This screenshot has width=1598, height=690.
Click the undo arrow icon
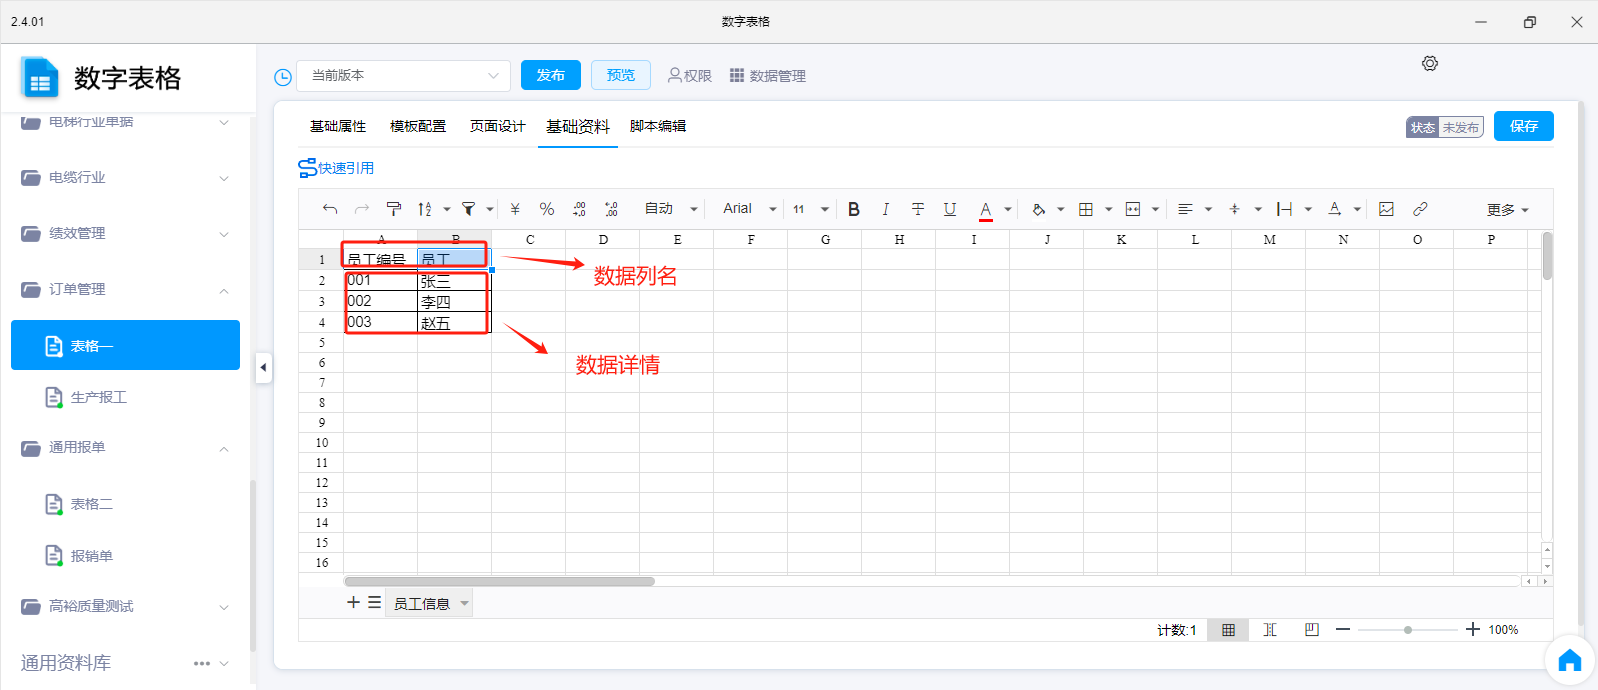click(x=330, y=209)
